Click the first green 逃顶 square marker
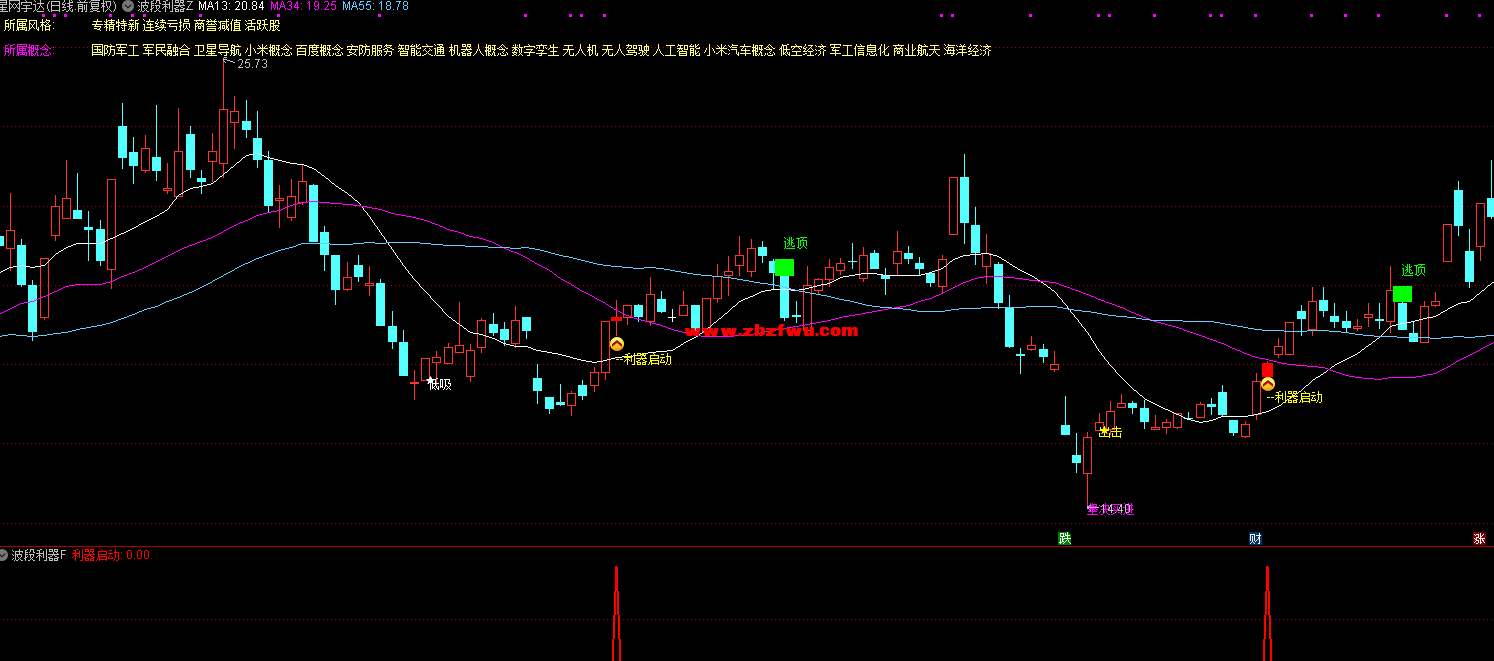The height and width of the screenshot is (661, 1494). click(784, 267)
